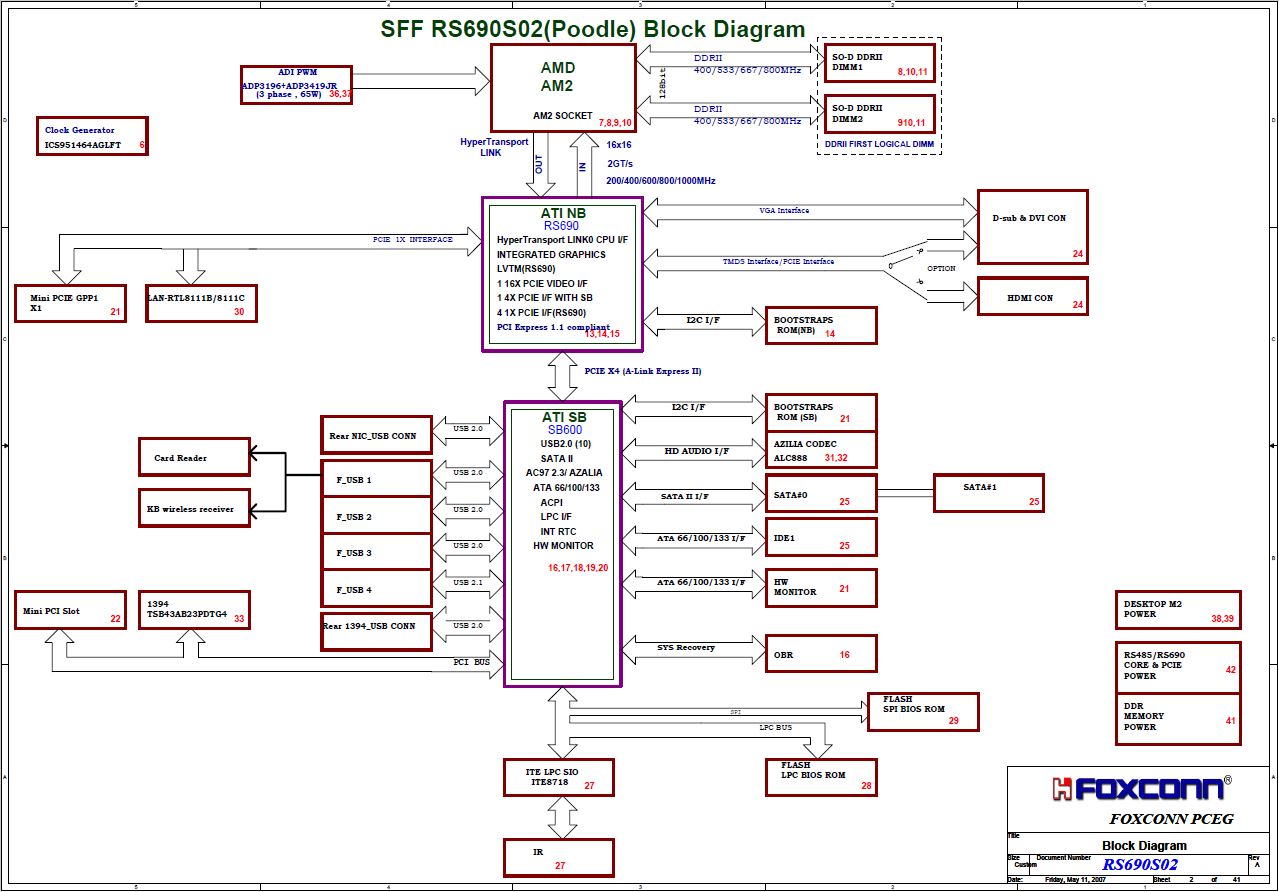Select the DESKTOP M2 POWER block

click(x=1179, y=609)
